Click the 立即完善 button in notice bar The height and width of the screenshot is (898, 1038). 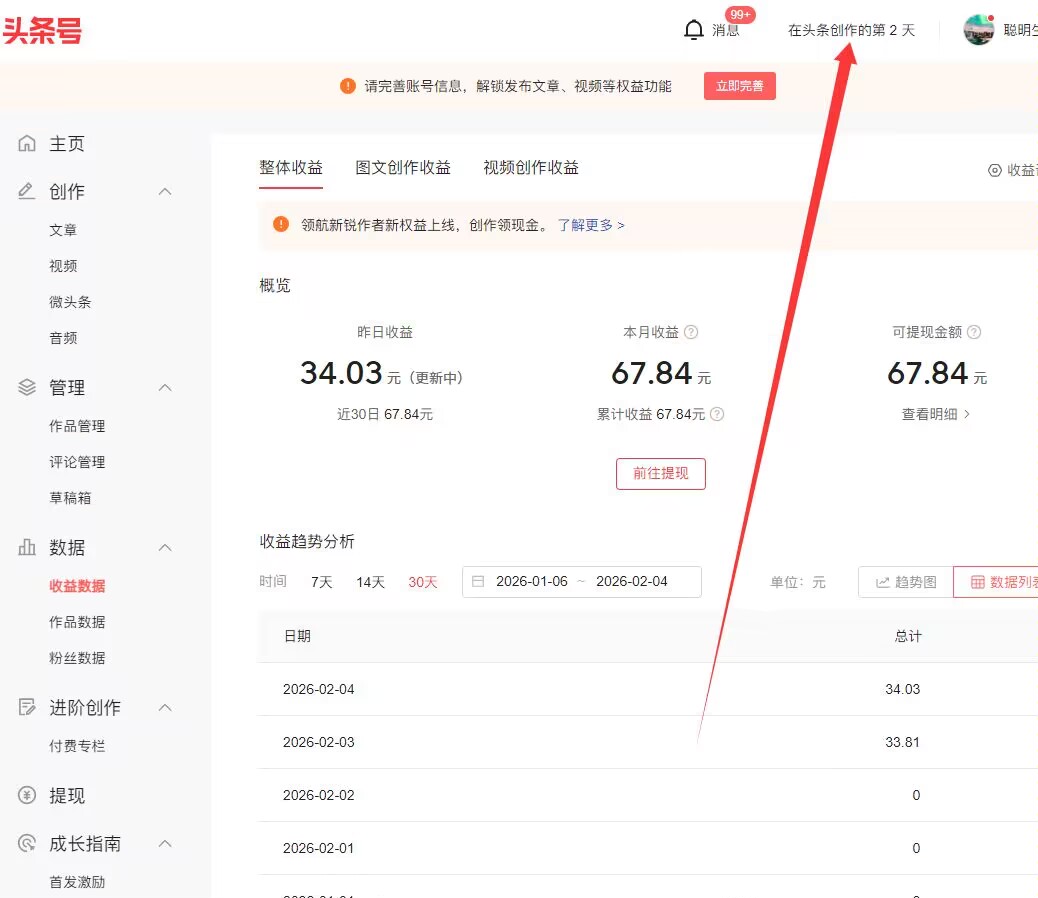[739, 86]
